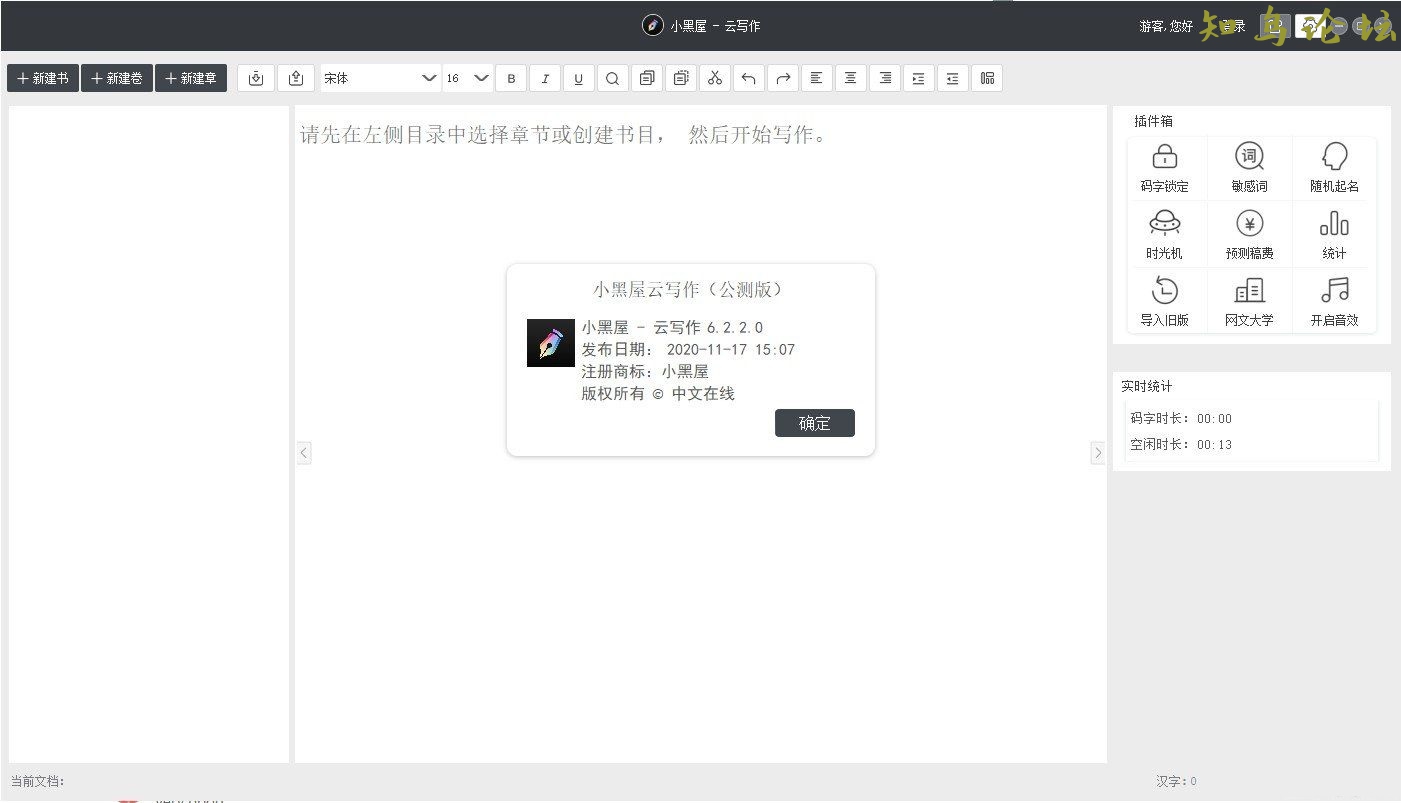
Task: Click the 发布日期 2020-11-17 15:07 line
Action: click(688, 350)
